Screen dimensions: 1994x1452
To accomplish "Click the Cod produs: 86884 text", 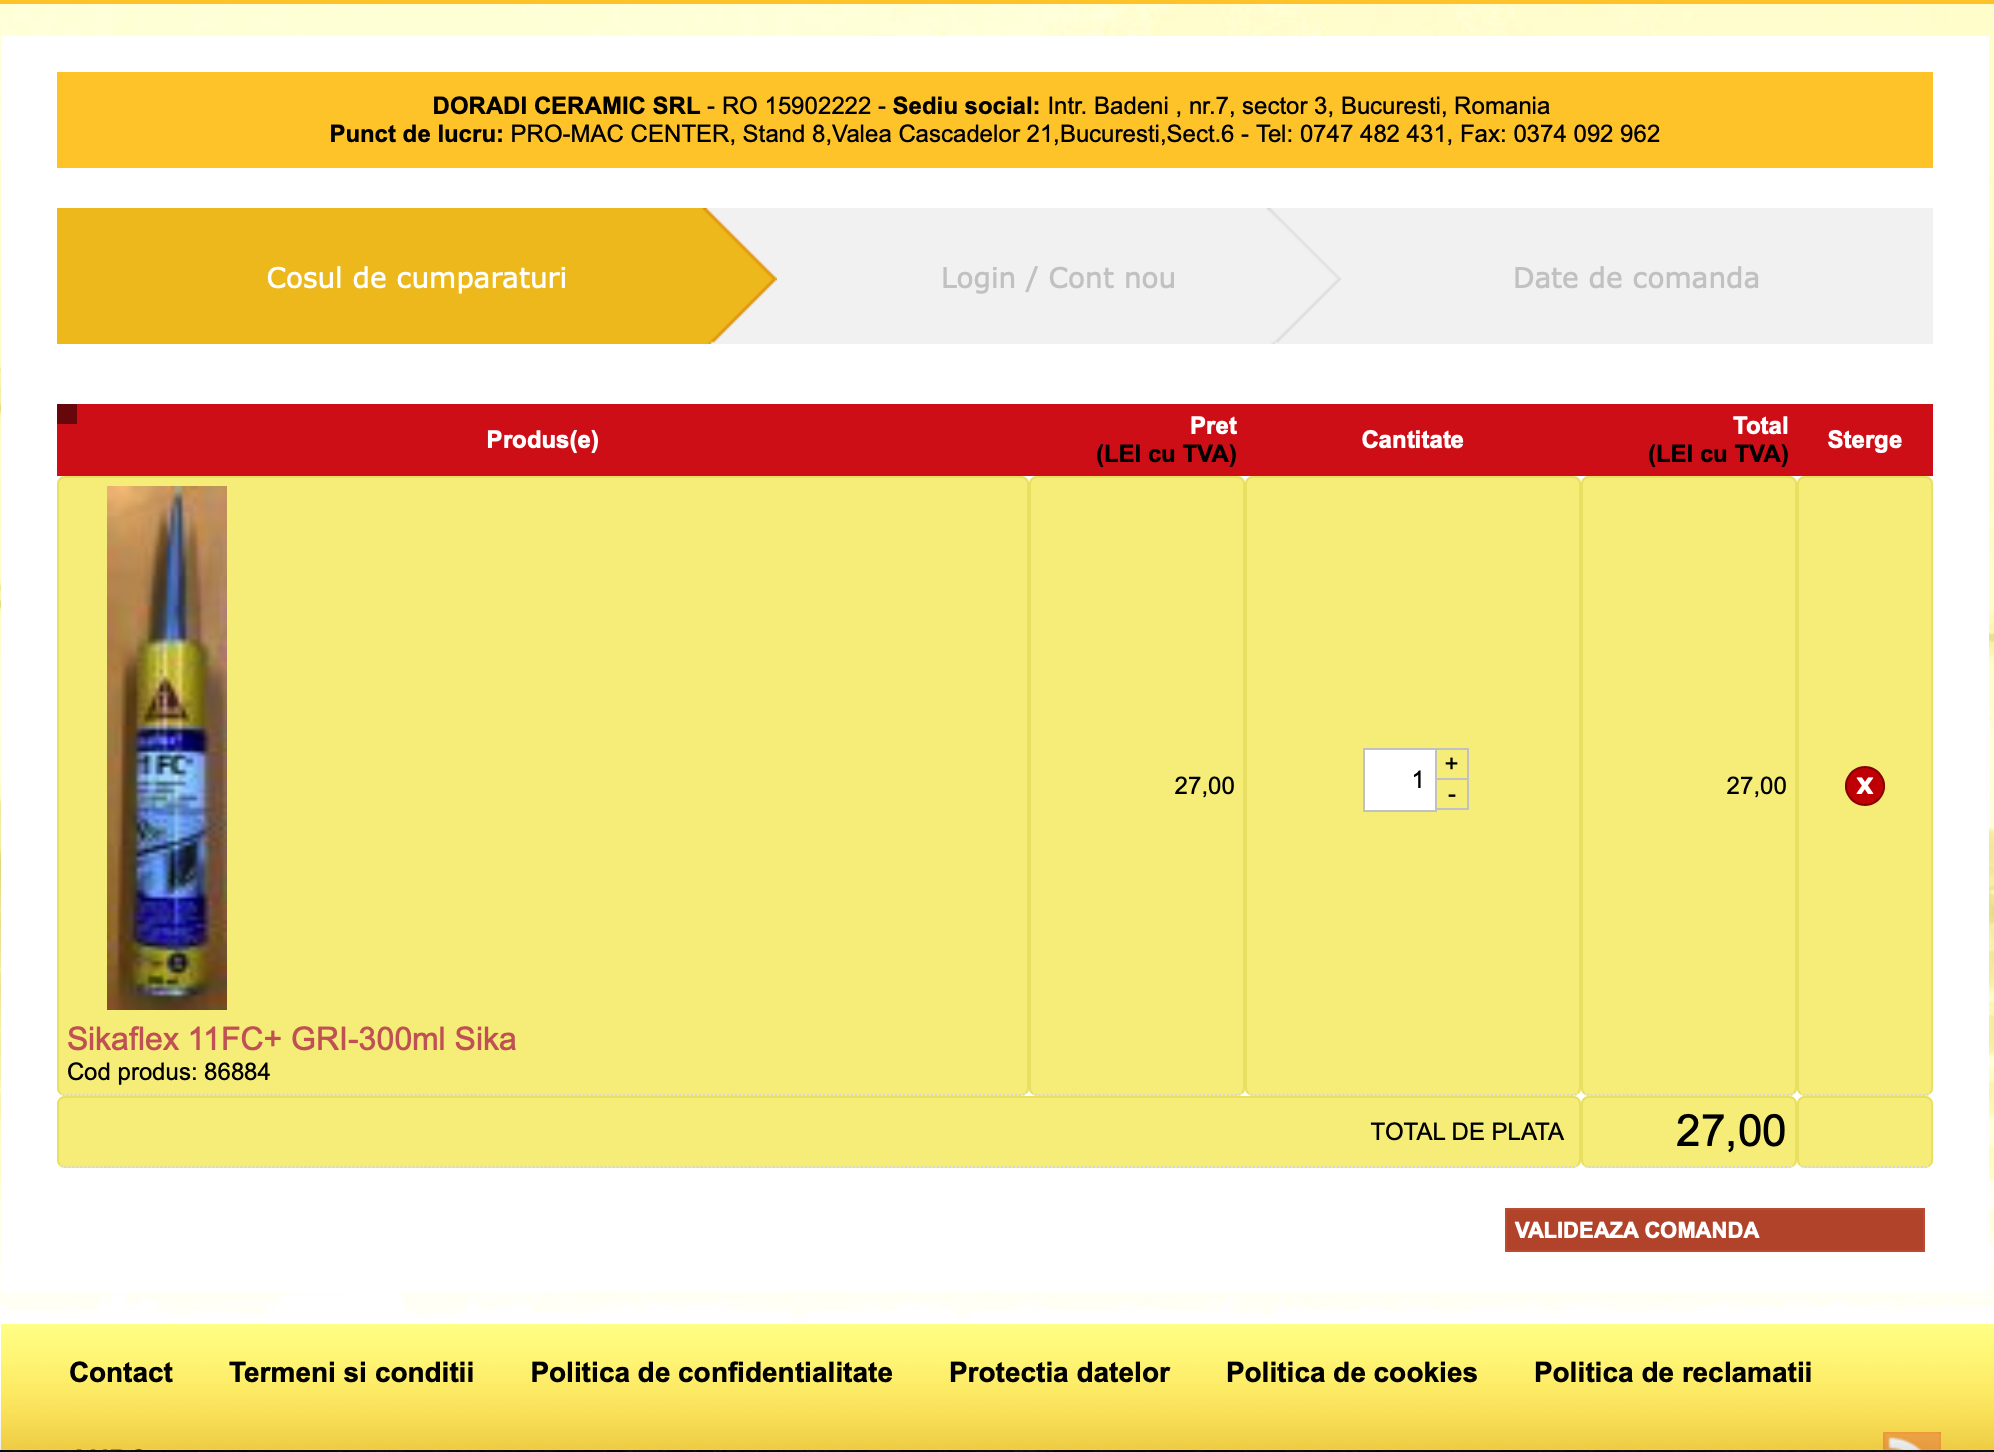I will [168, 1072].
